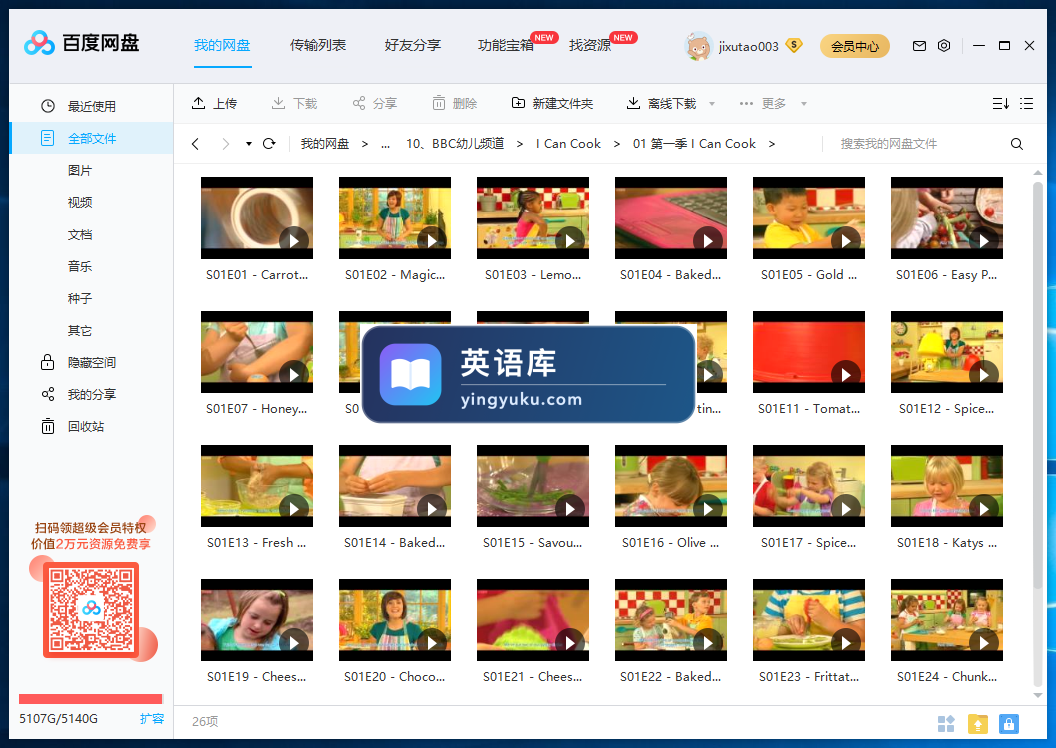The width and height of the screenshot is (1056, 748).
Task: Click username jixutao003
Action: pos(748,46)
